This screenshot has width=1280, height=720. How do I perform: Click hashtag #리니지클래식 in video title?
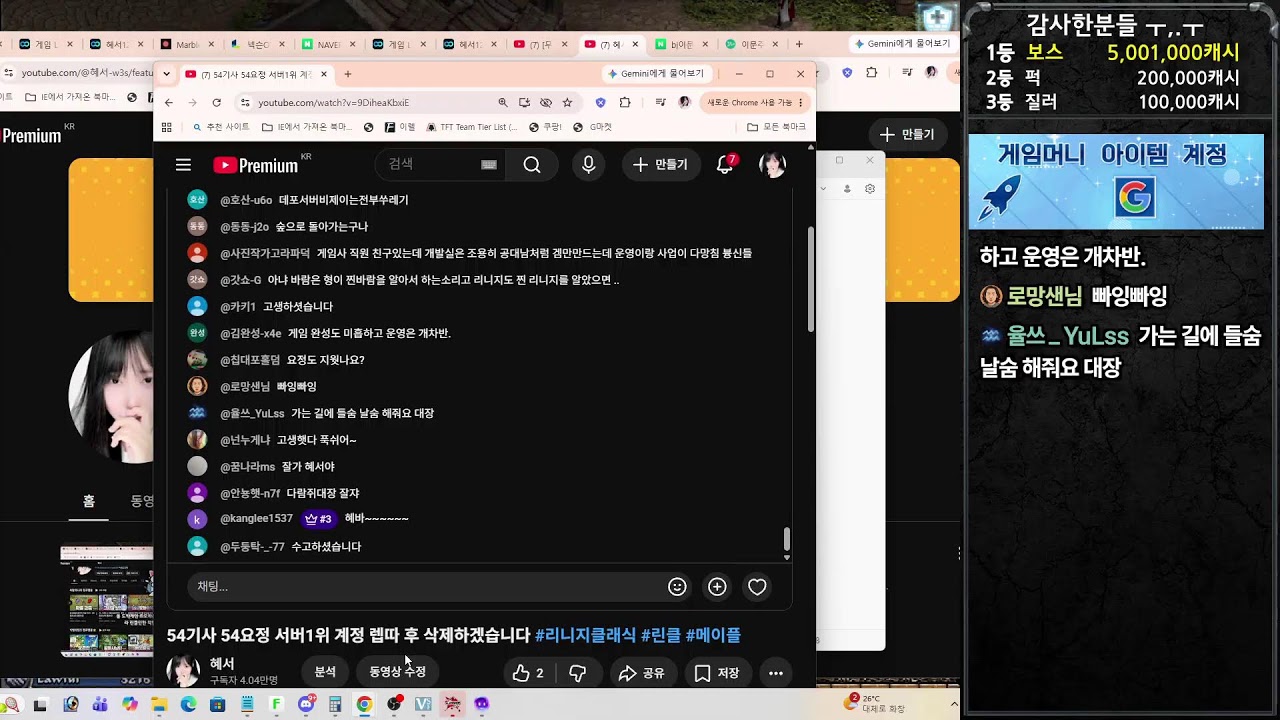(585, 635)
